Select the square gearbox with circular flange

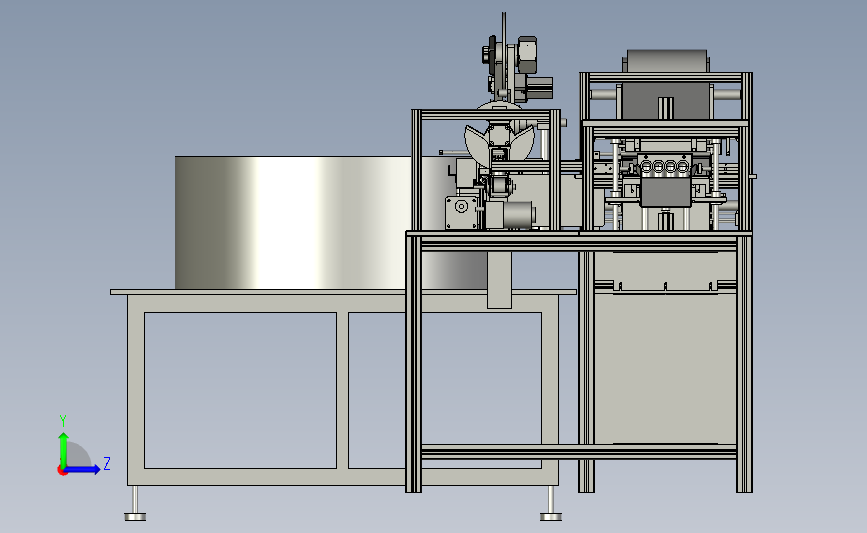[462, 212]
